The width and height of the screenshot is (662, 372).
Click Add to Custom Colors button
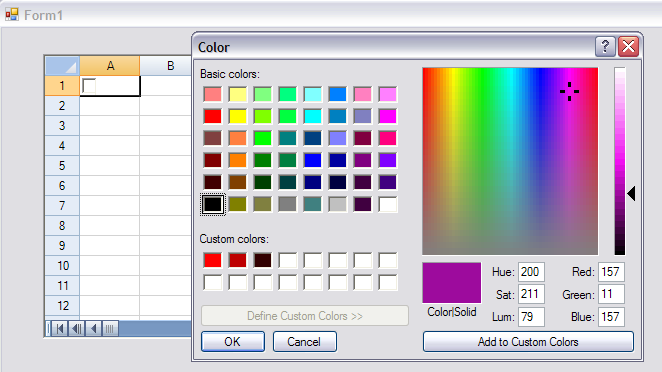(528, 341)
